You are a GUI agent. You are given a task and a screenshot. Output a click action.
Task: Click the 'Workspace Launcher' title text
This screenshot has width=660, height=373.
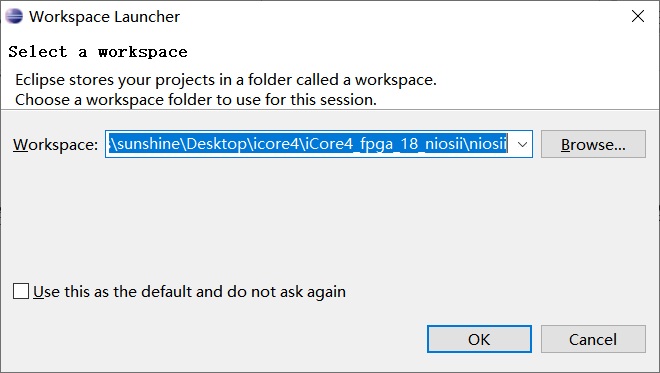pyautogui.click(x=104, y=17)
